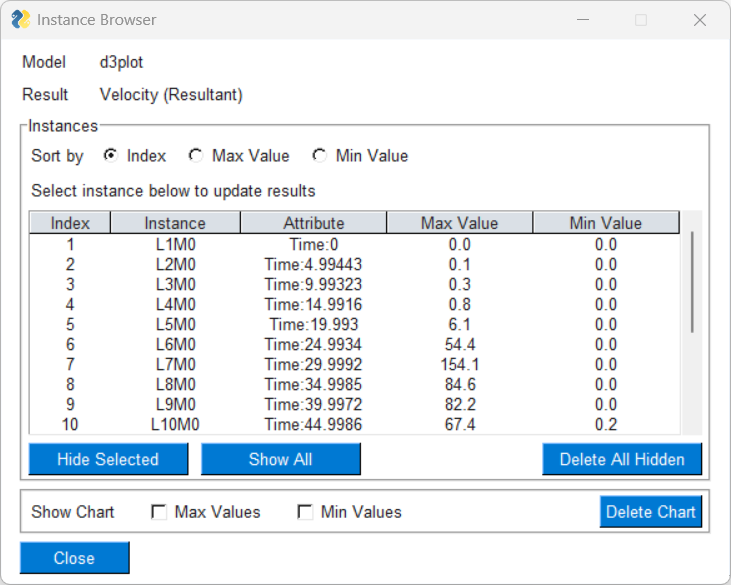Click the Attribute column header
This screenshot has height=585, width=731.
tap(313, 223)
